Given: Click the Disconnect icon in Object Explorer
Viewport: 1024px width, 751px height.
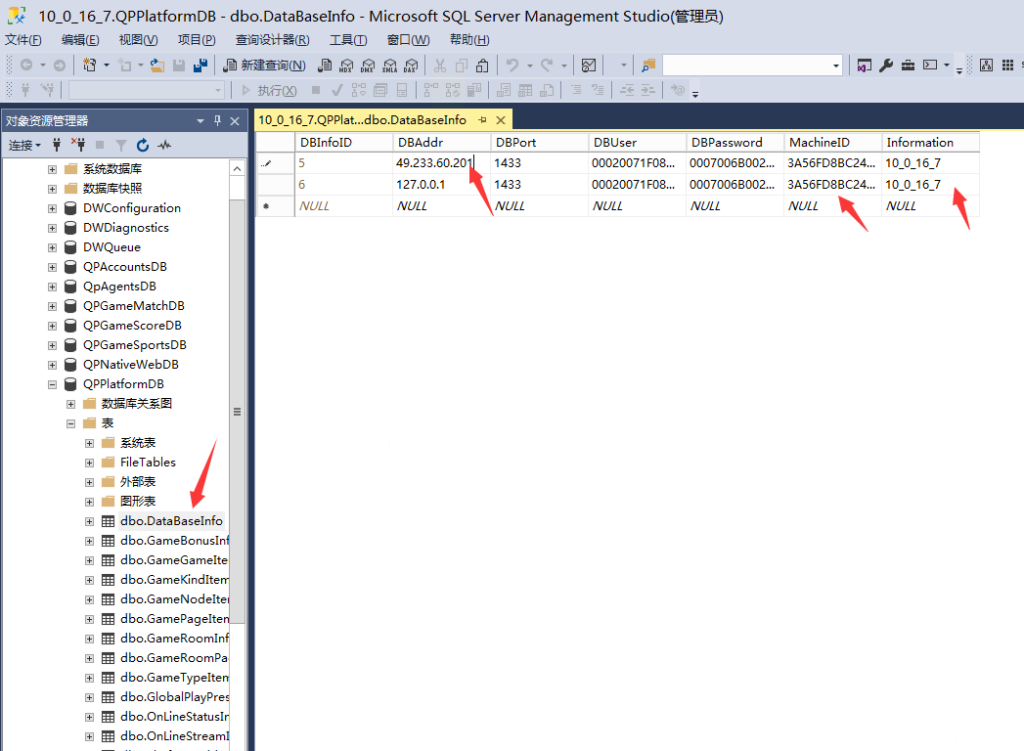Looking at the screenshot, I should click(x=78, y=145).
